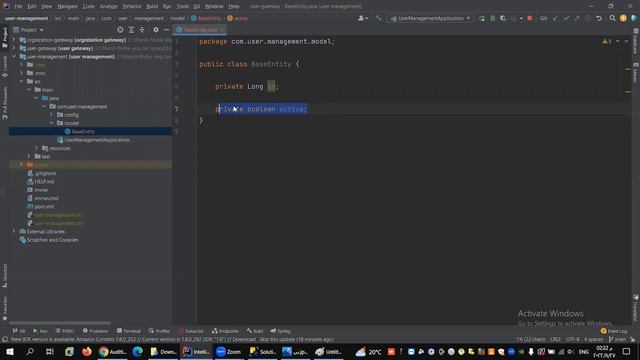Open the Refactor menu
Viewport: 640px width, 360px height.
pyautogui.click(x=132, y=7)
